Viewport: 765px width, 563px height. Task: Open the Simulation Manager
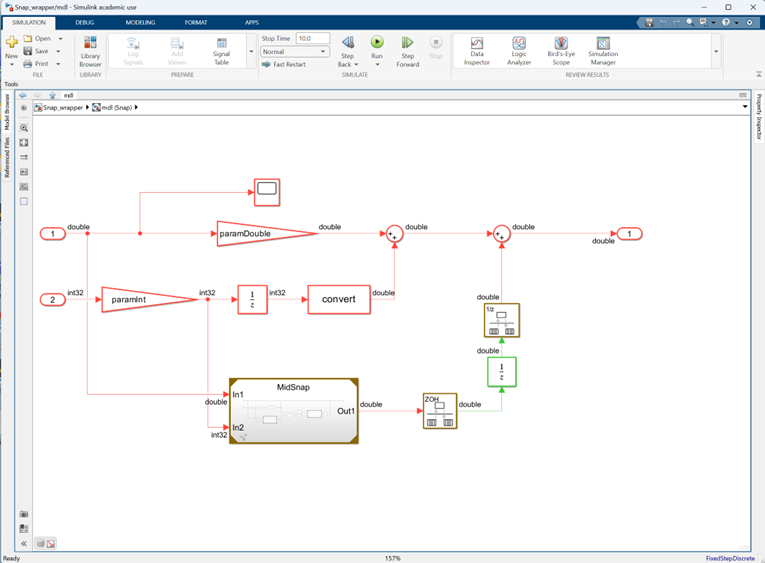coord(603,50)
